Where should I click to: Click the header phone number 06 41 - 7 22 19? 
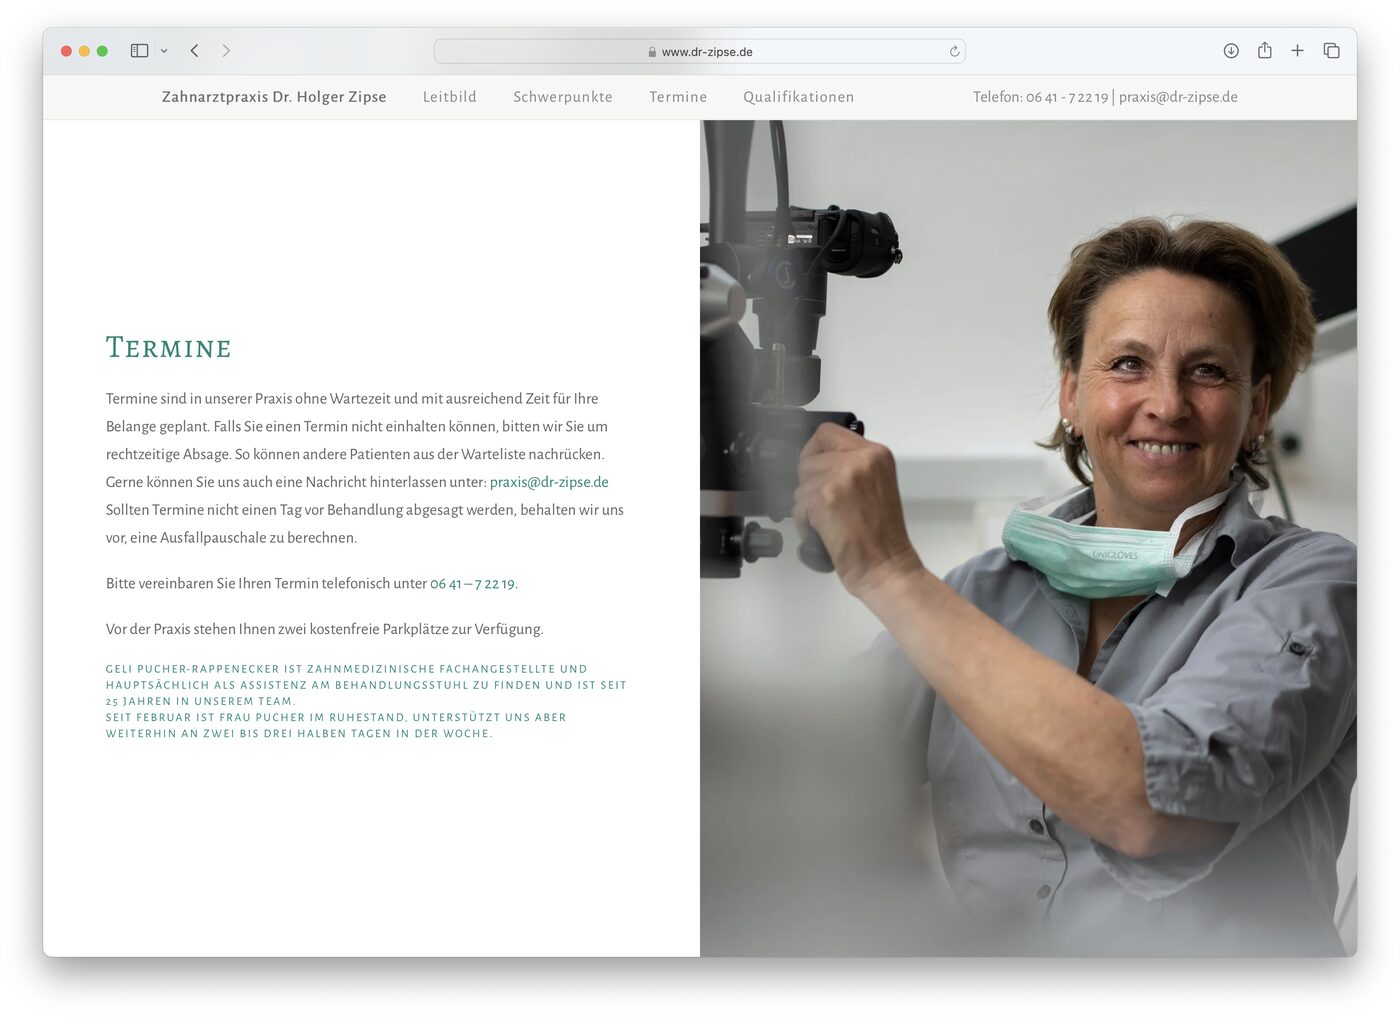tap(1067, 97)
